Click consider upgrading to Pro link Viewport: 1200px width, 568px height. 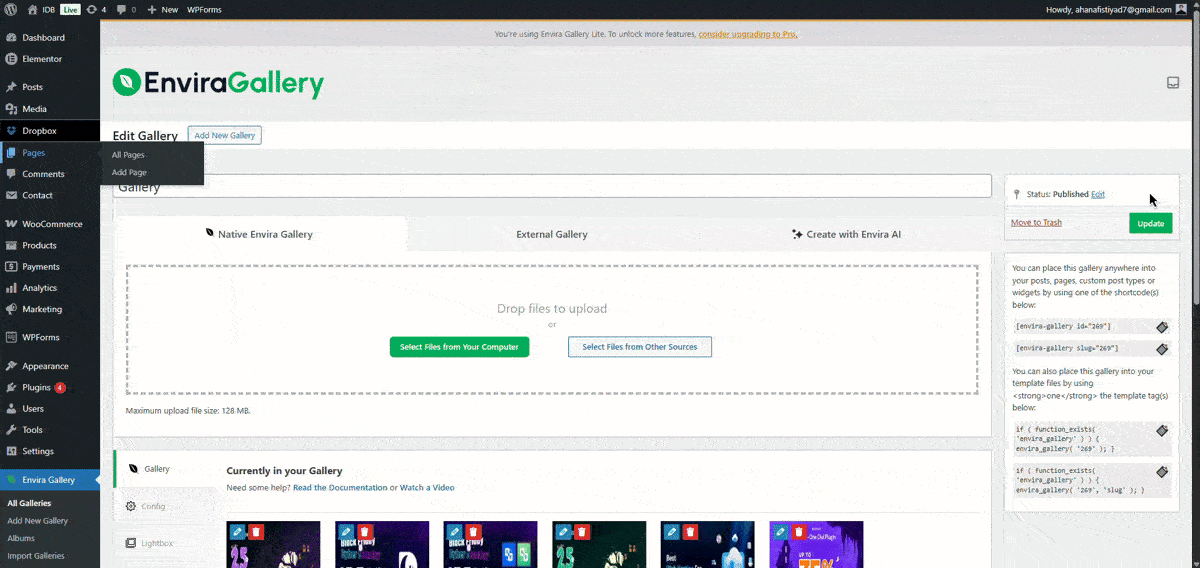pos(747,34)
